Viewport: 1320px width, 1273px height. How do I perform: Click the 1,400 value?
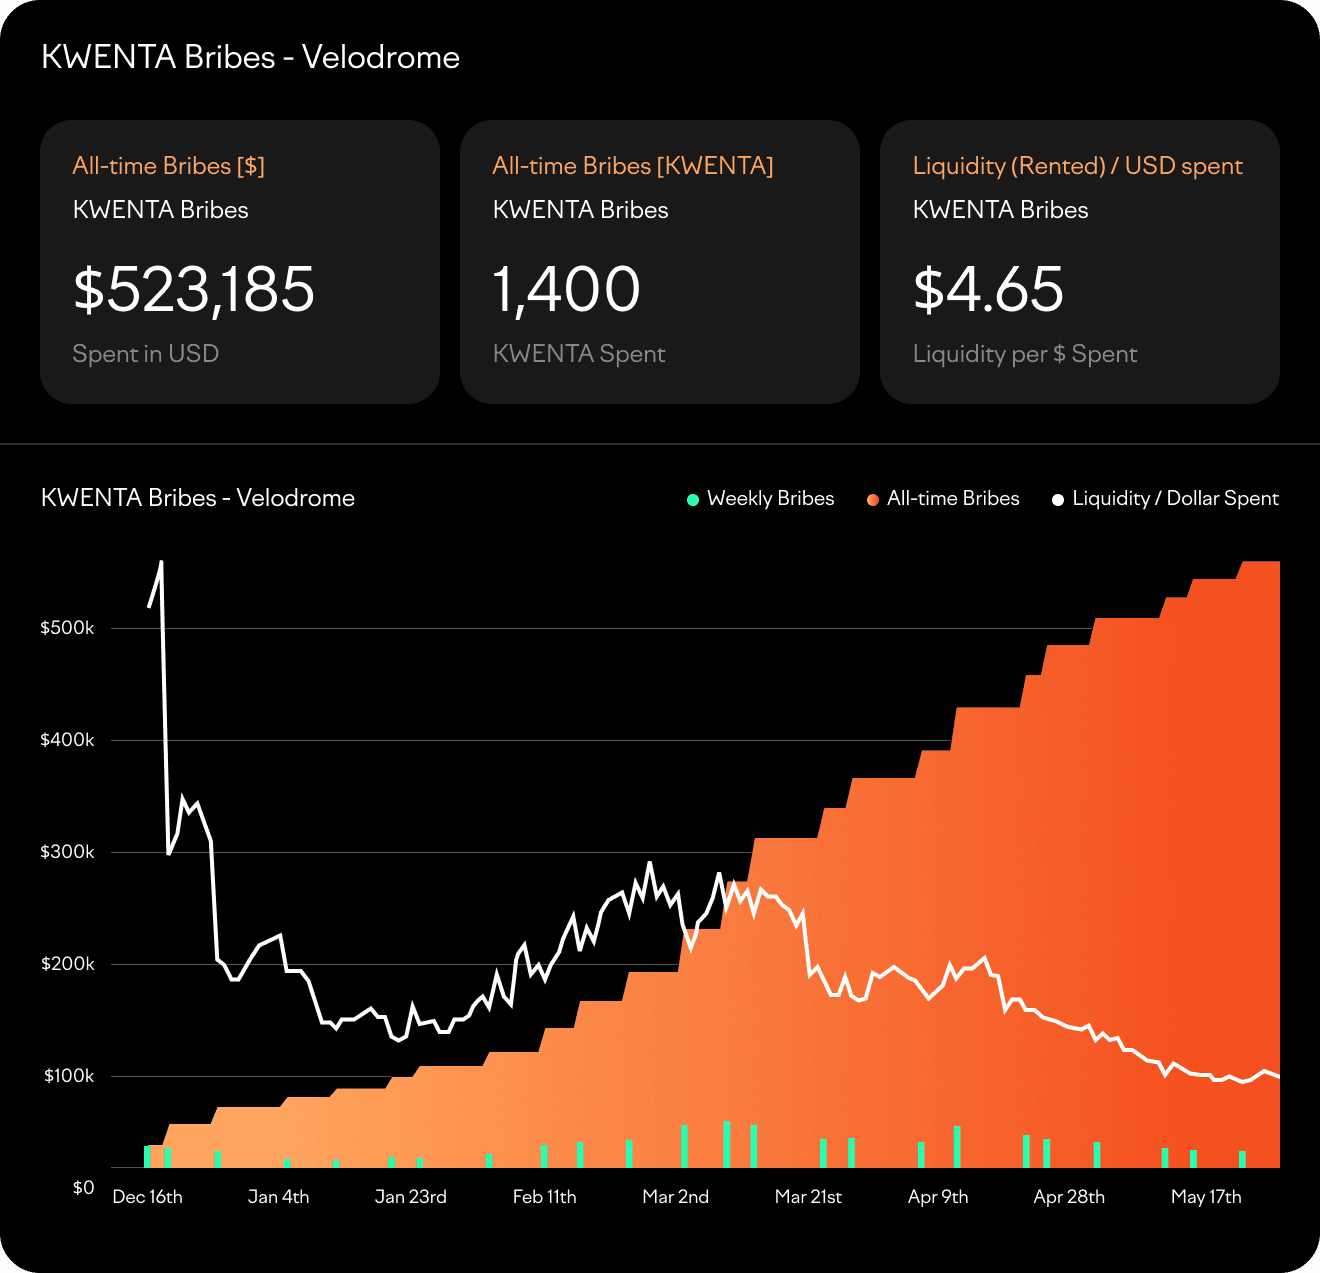[567, 289]
